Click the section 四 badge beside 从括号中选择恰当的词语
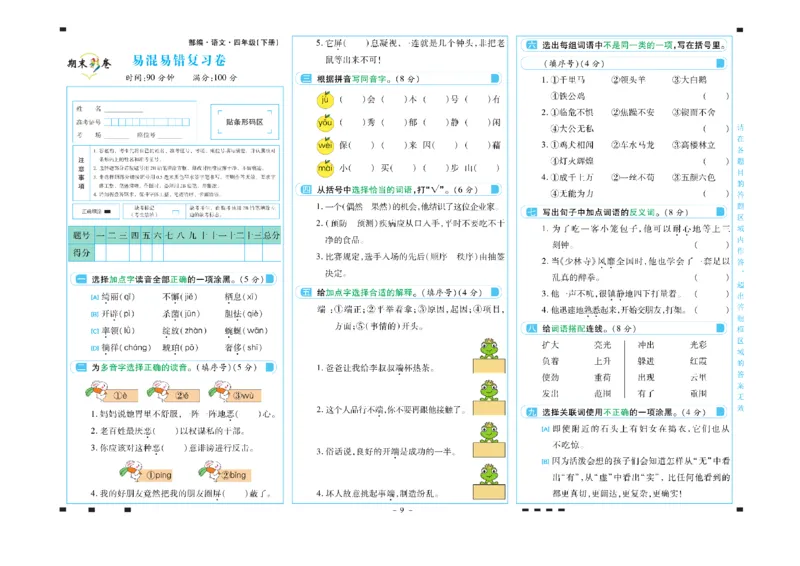Viewport: 800px width, 566px height. click(x=306, y=189)
